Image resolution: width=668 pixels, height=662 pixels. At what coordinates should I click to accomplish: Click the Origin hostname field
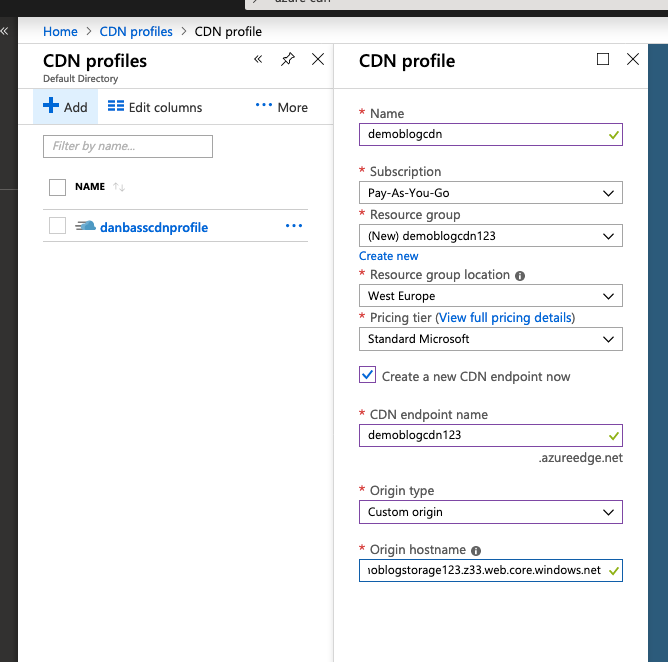491,570
